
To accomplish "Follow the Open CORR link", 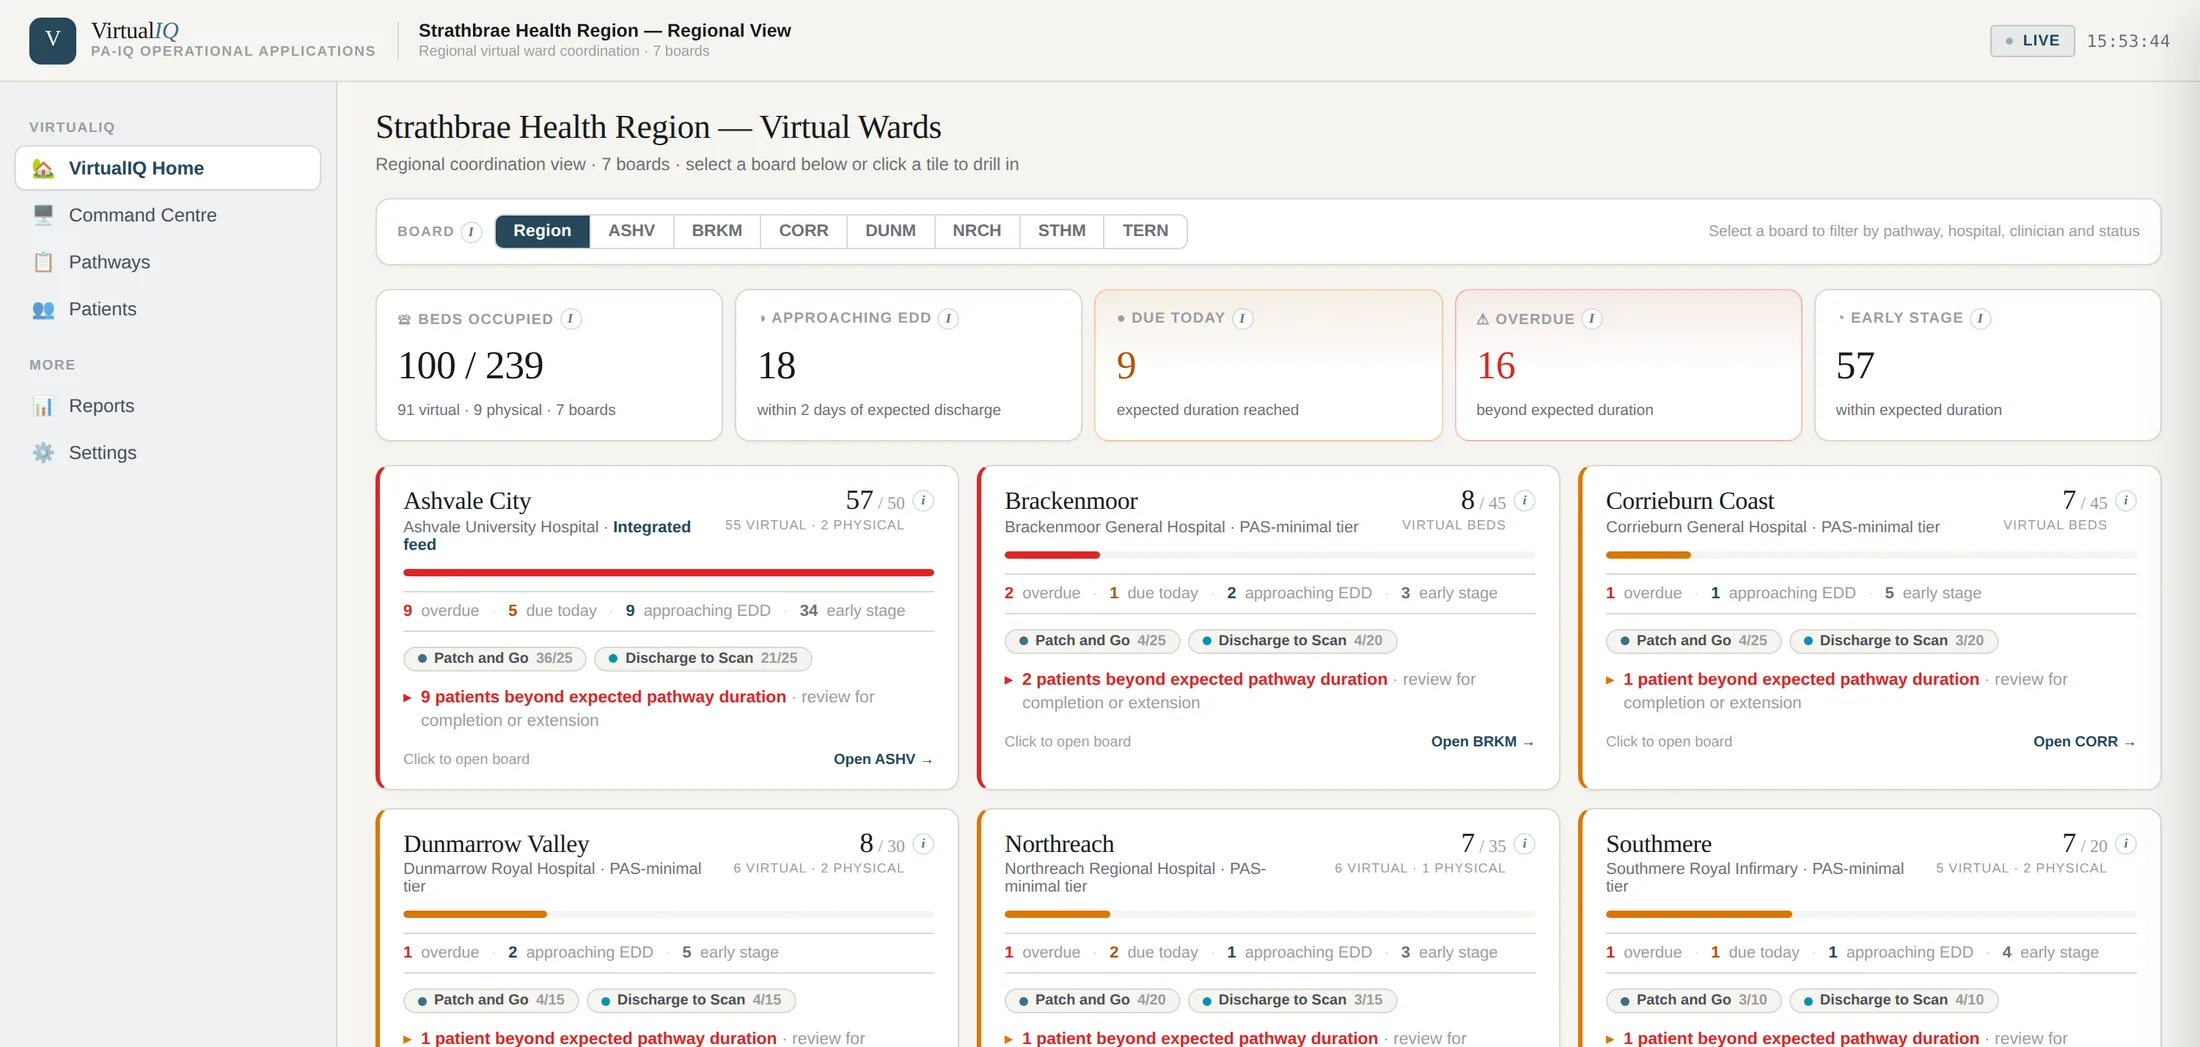I will (x=2085, y=741).
